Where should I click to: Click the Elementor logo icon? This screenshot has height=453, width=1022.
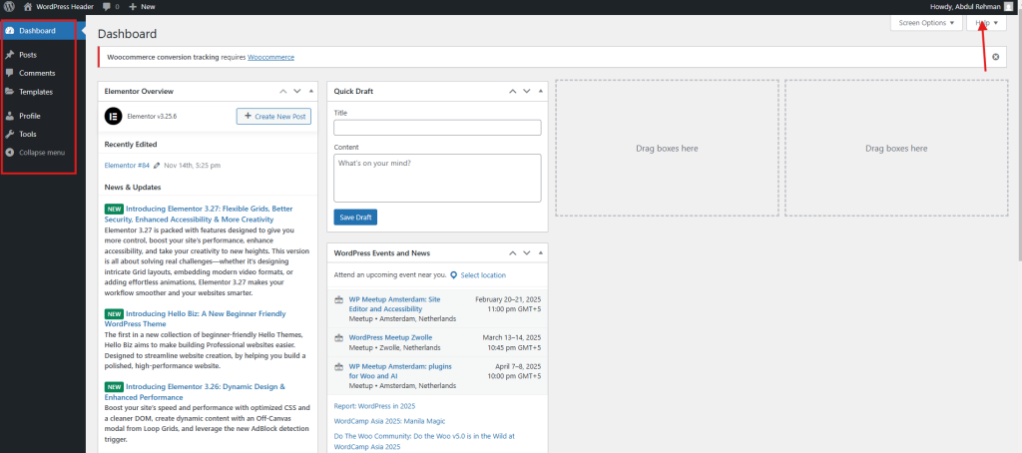pyautogui.click(x=113, y=116)
